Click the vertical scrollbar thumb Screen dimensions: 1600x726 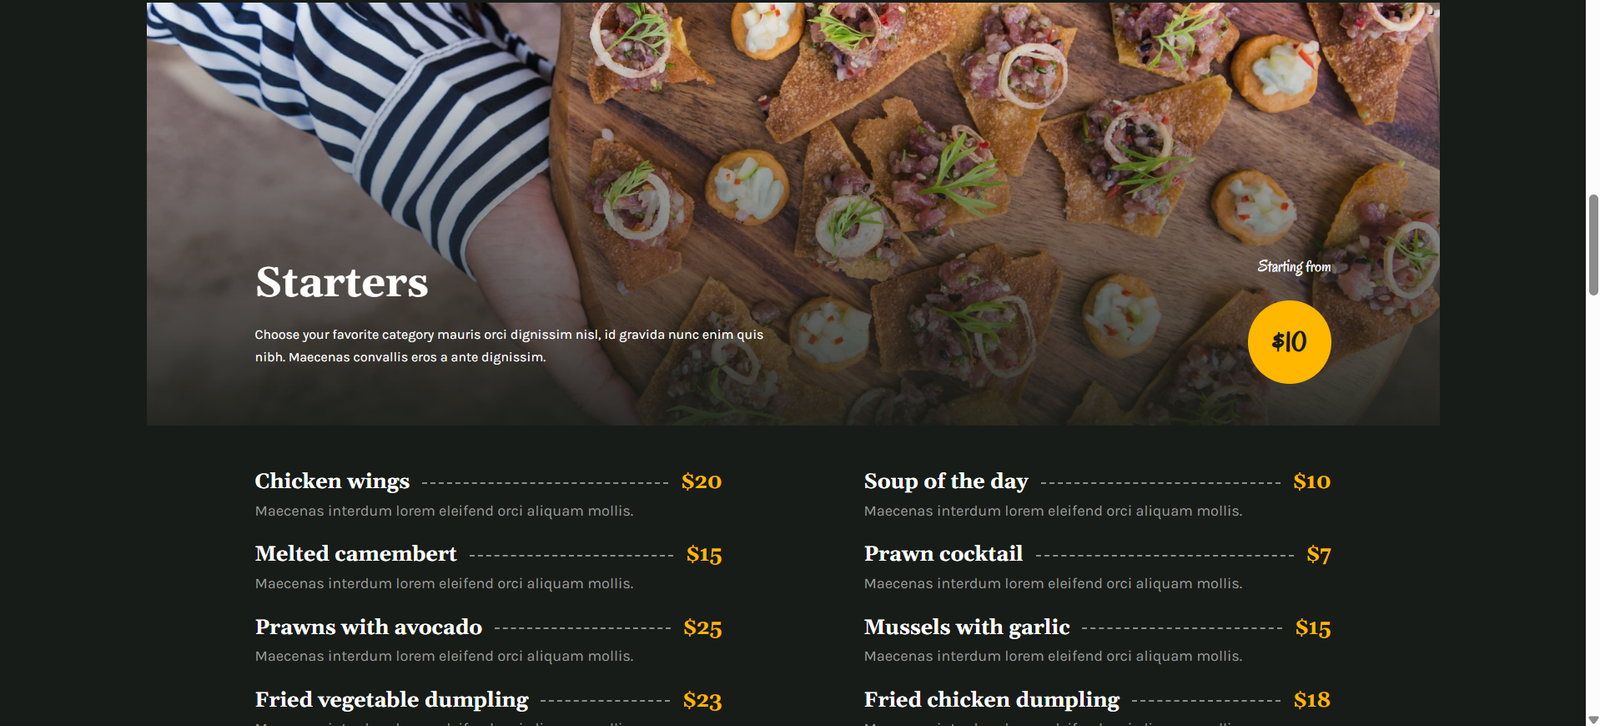pyautogui.click(x=1593, y=245)
